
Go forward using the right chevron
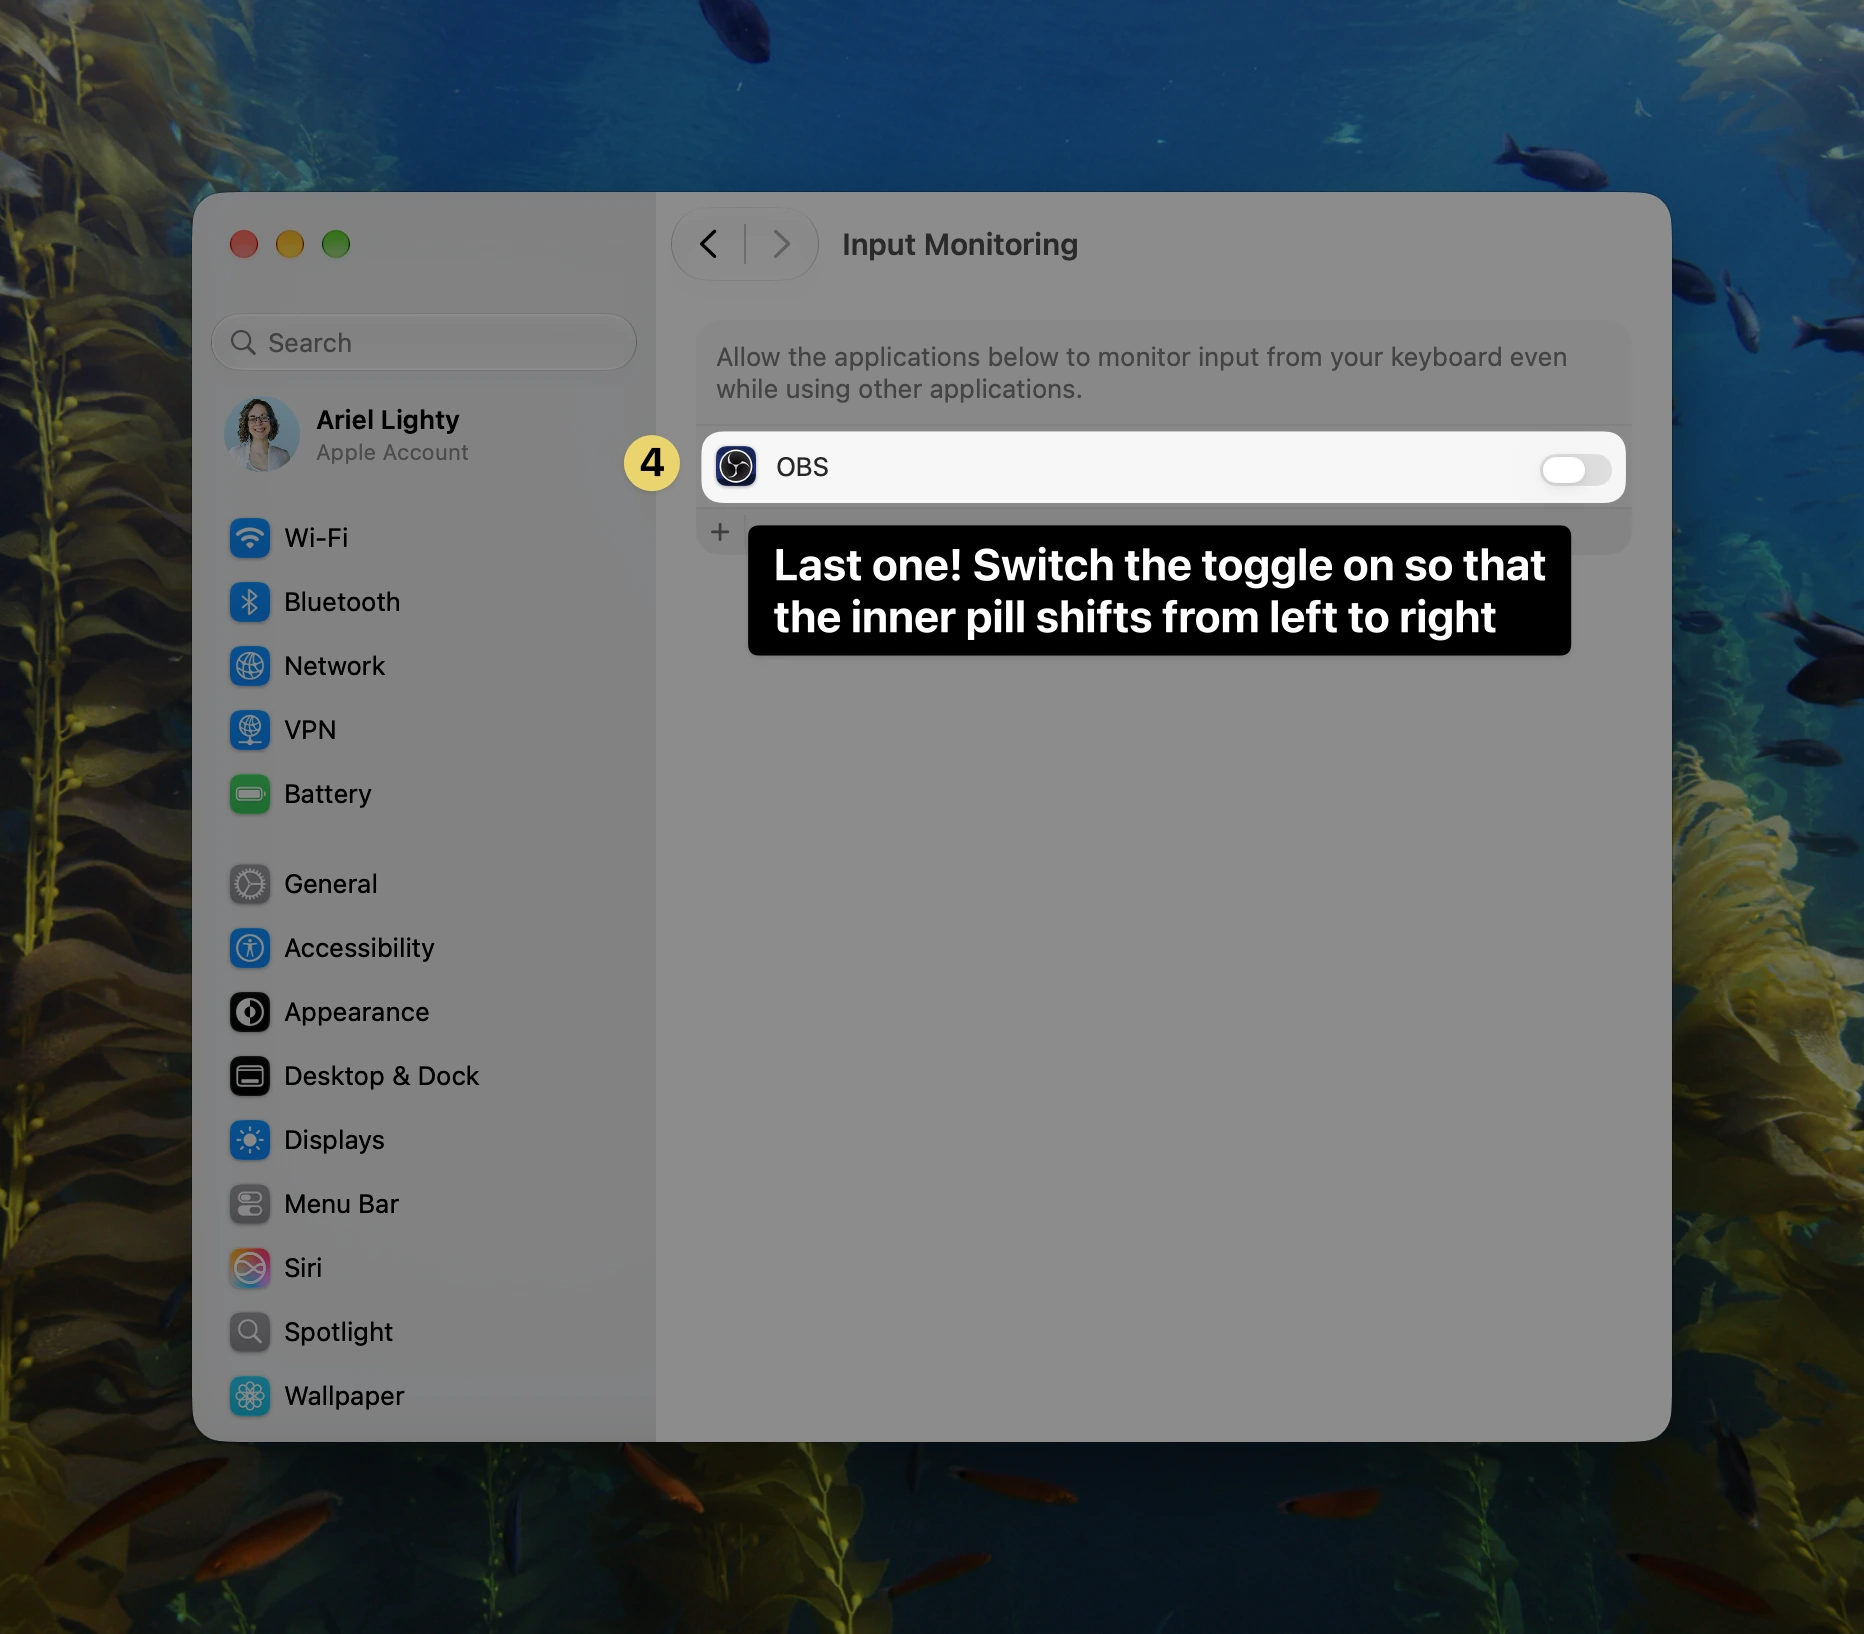[781, 244]
